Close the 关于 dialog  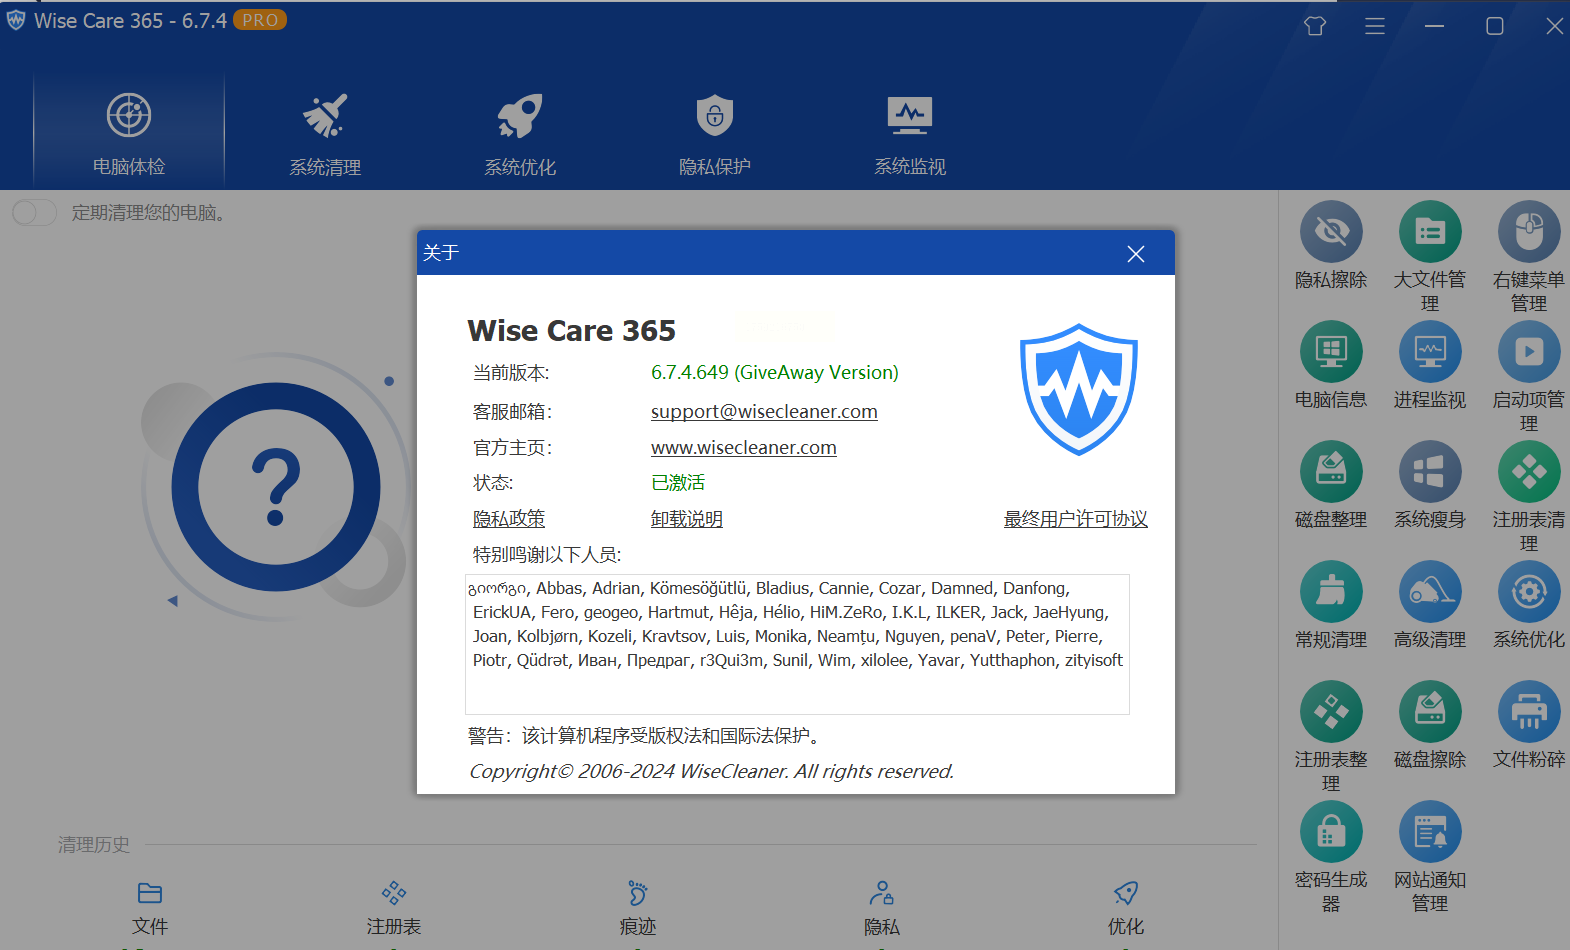coord(1136,254)
